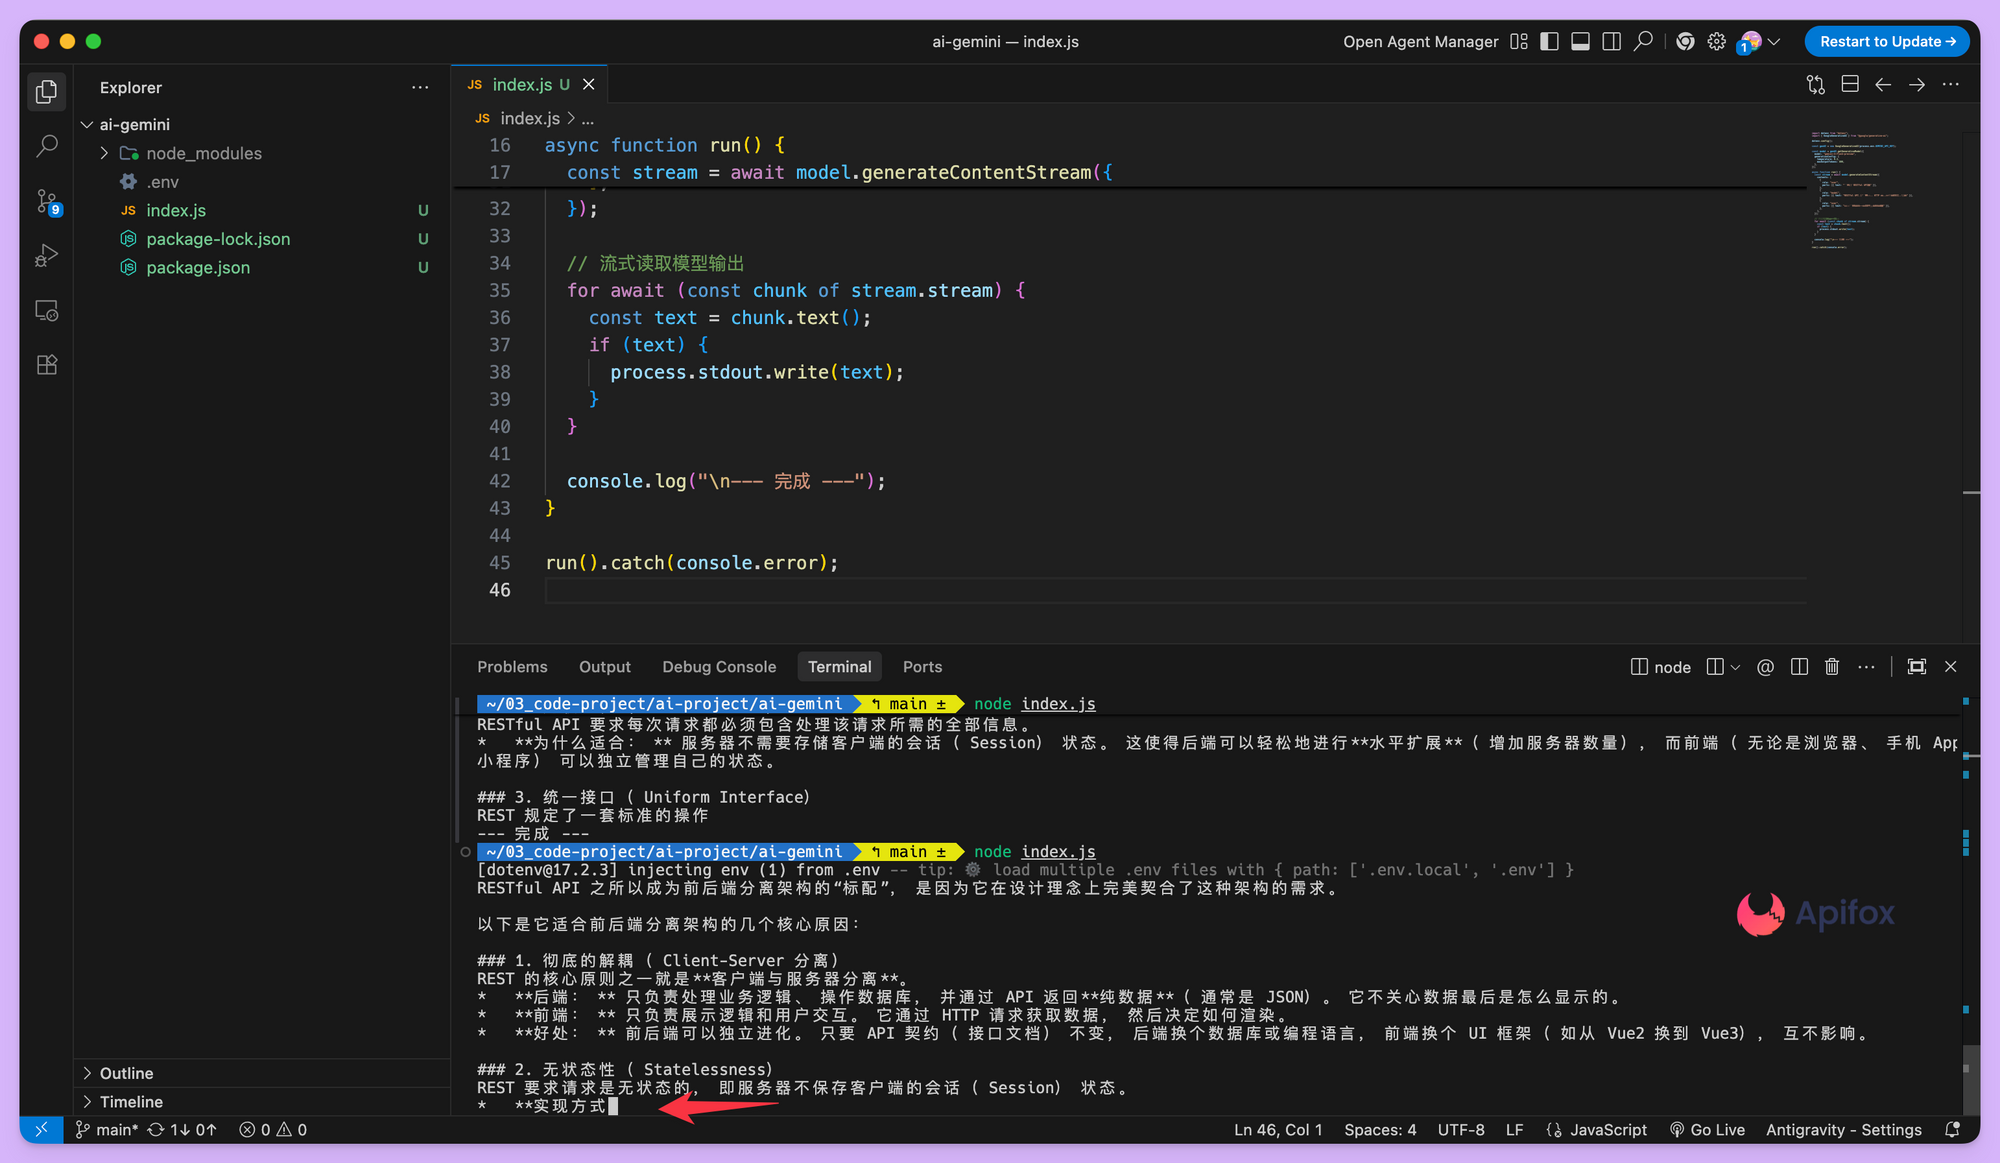
Task: Click Go Live in status bar
Action: tap(1707, 1129)
